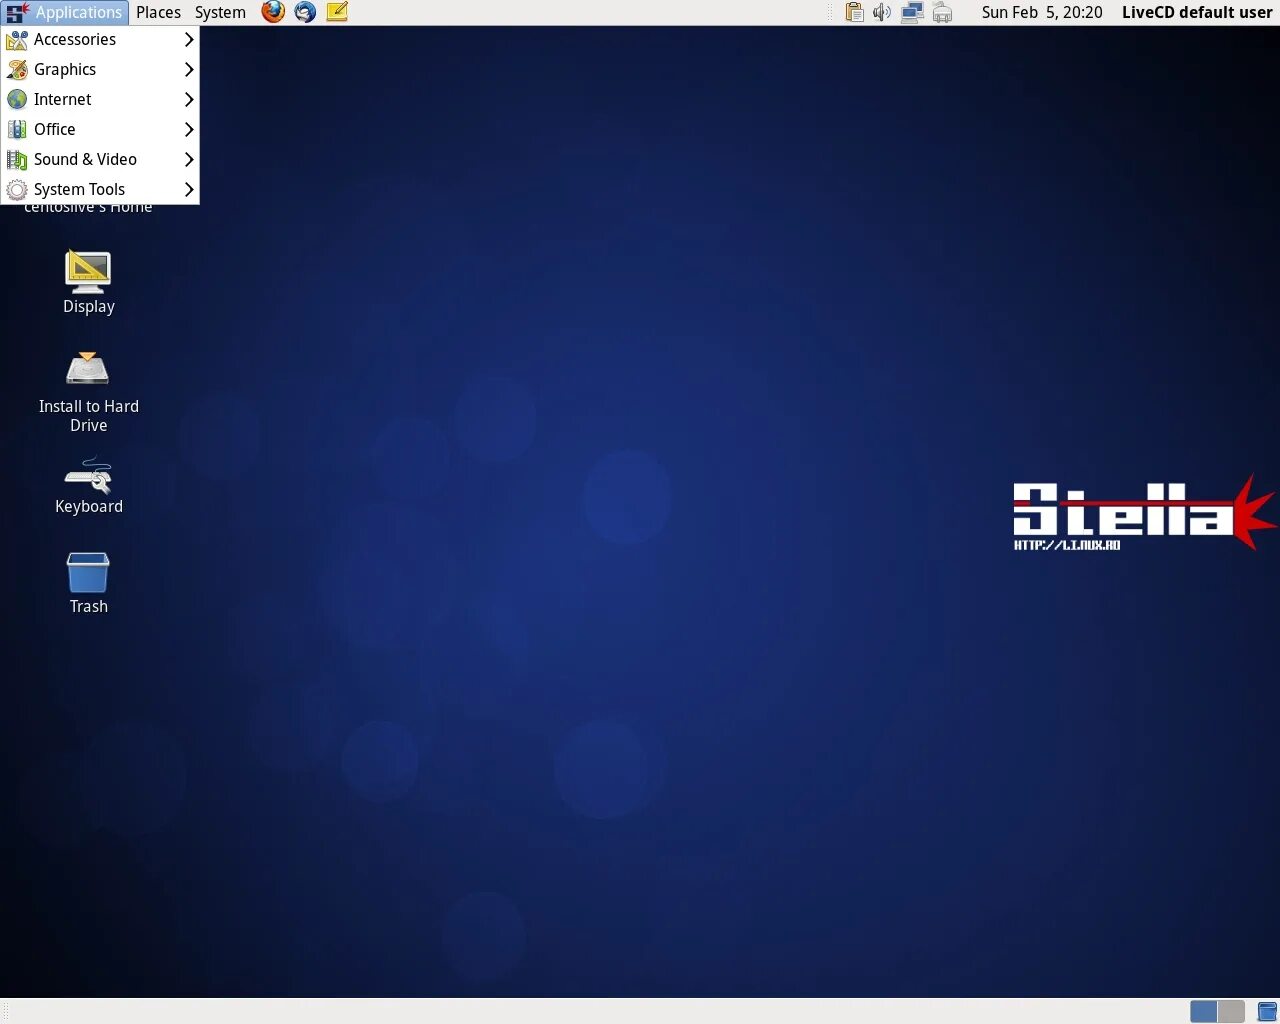Select the Keyboard desktop icon
This screenshot has height=1024, width=1280.
(x=88, y=487)
